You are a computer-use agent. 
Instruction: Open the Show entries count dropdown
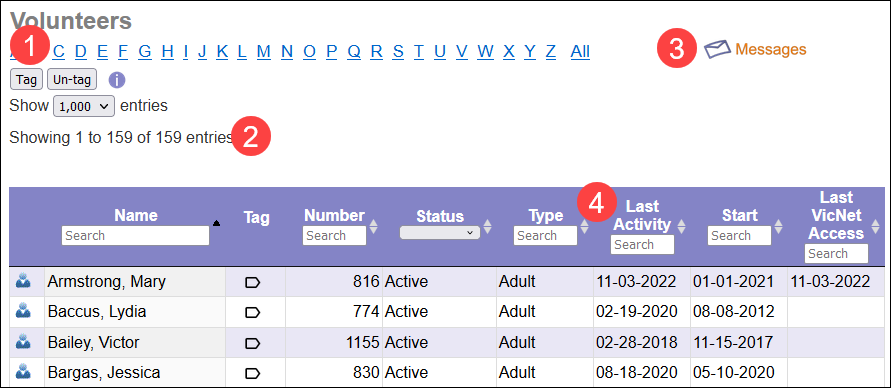pyautogui.click(x=84, y=106)
